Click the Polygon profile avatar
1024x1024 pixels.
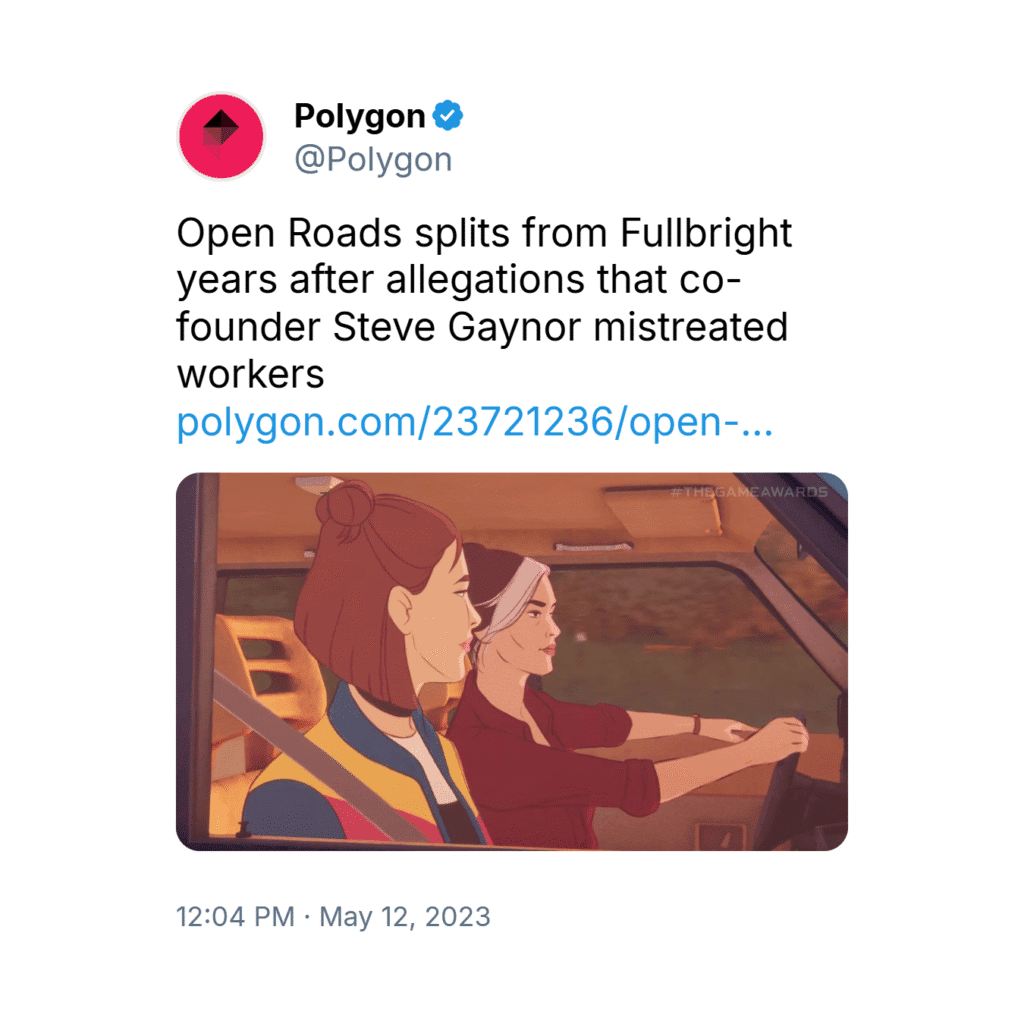coord(220,137)
